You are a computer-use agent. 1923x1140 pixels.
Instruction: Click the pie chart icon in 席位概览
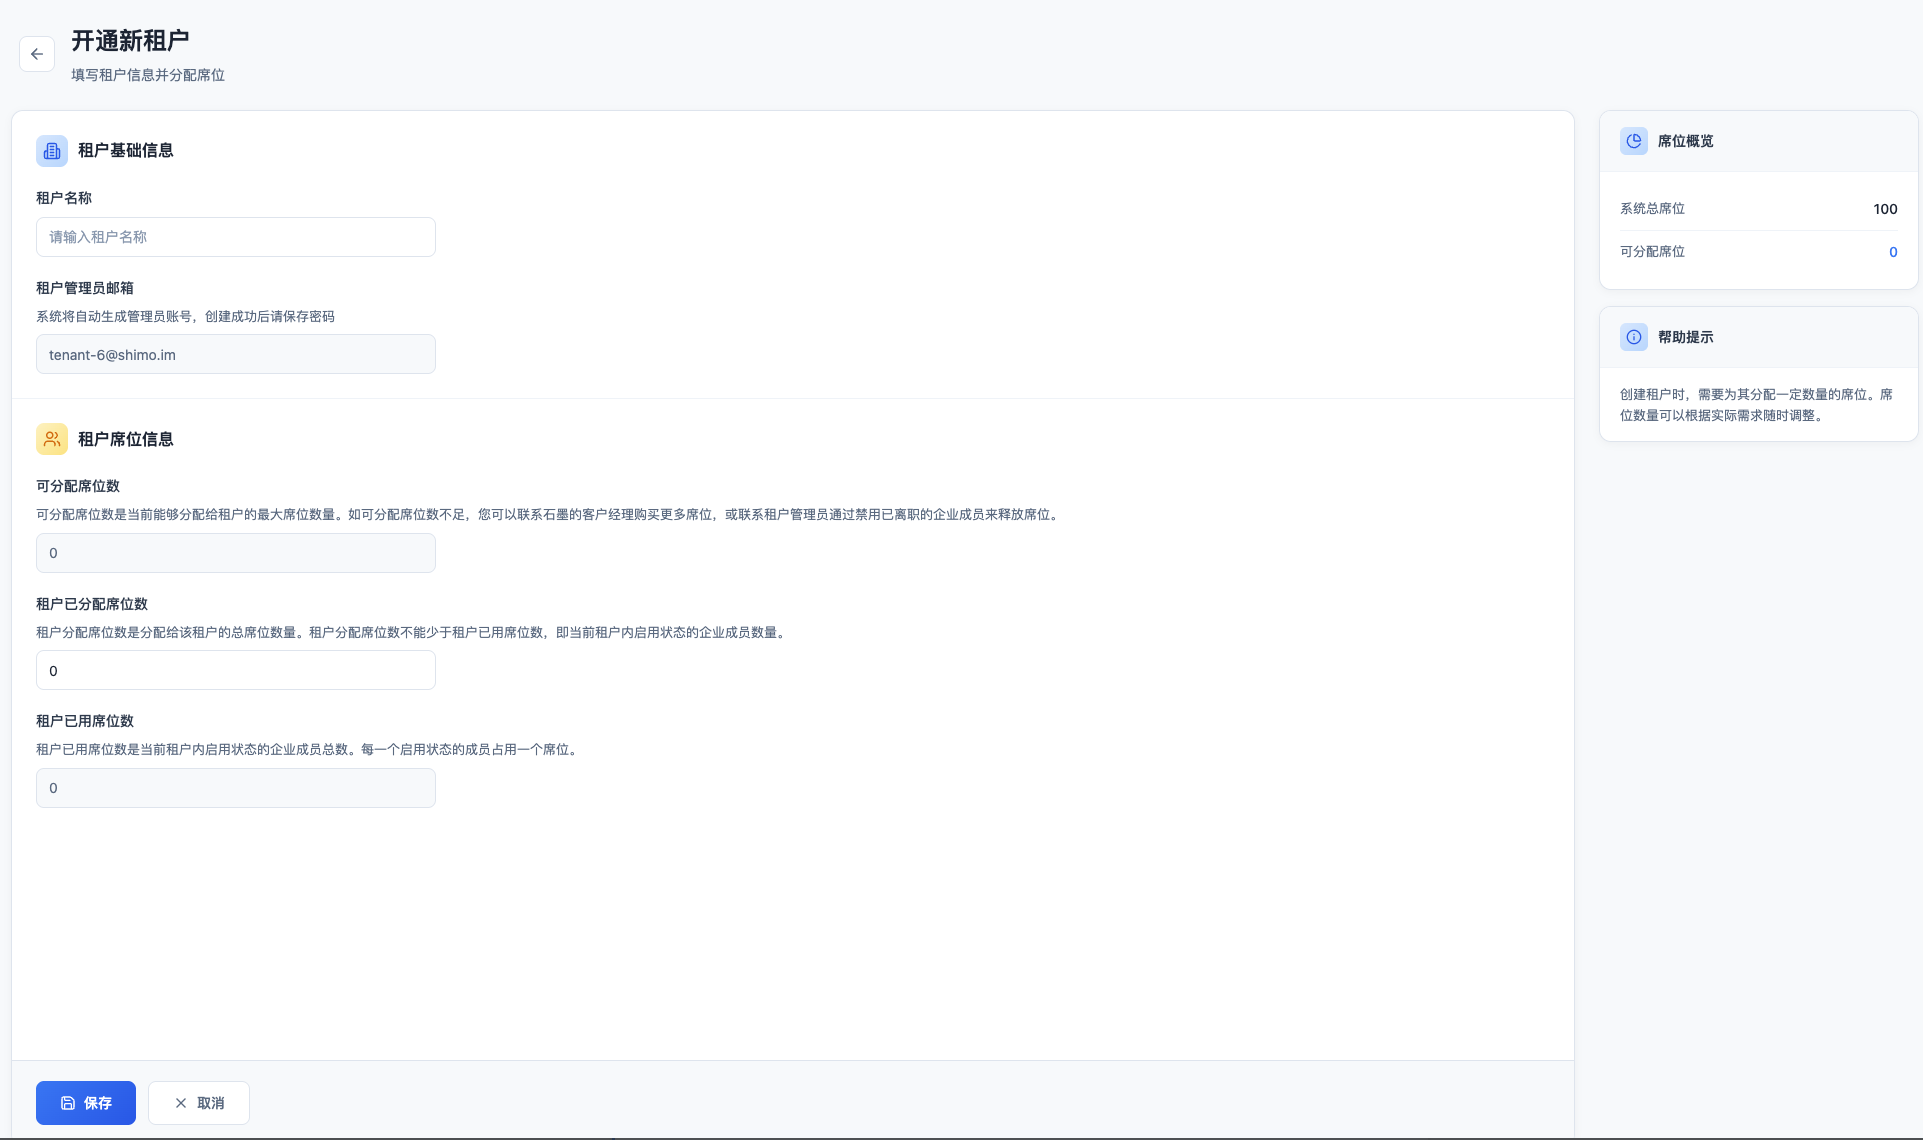[1634, 141]
